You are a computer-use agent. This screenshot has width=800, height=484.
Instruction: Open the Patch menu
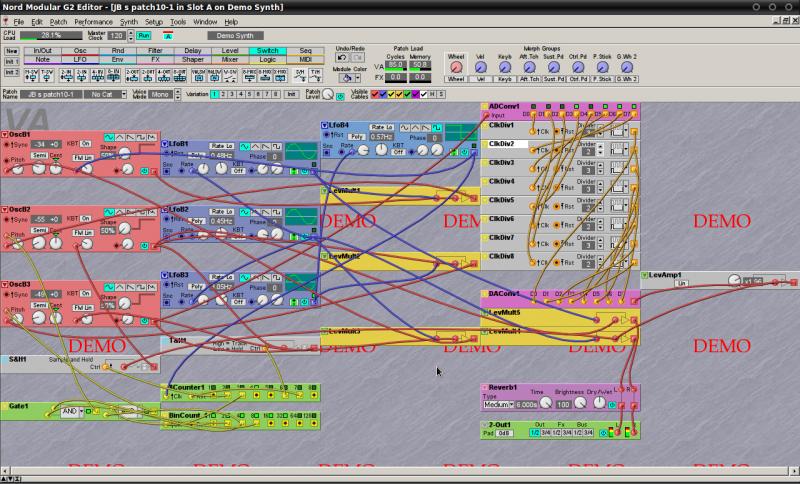[x=58, y=22]
